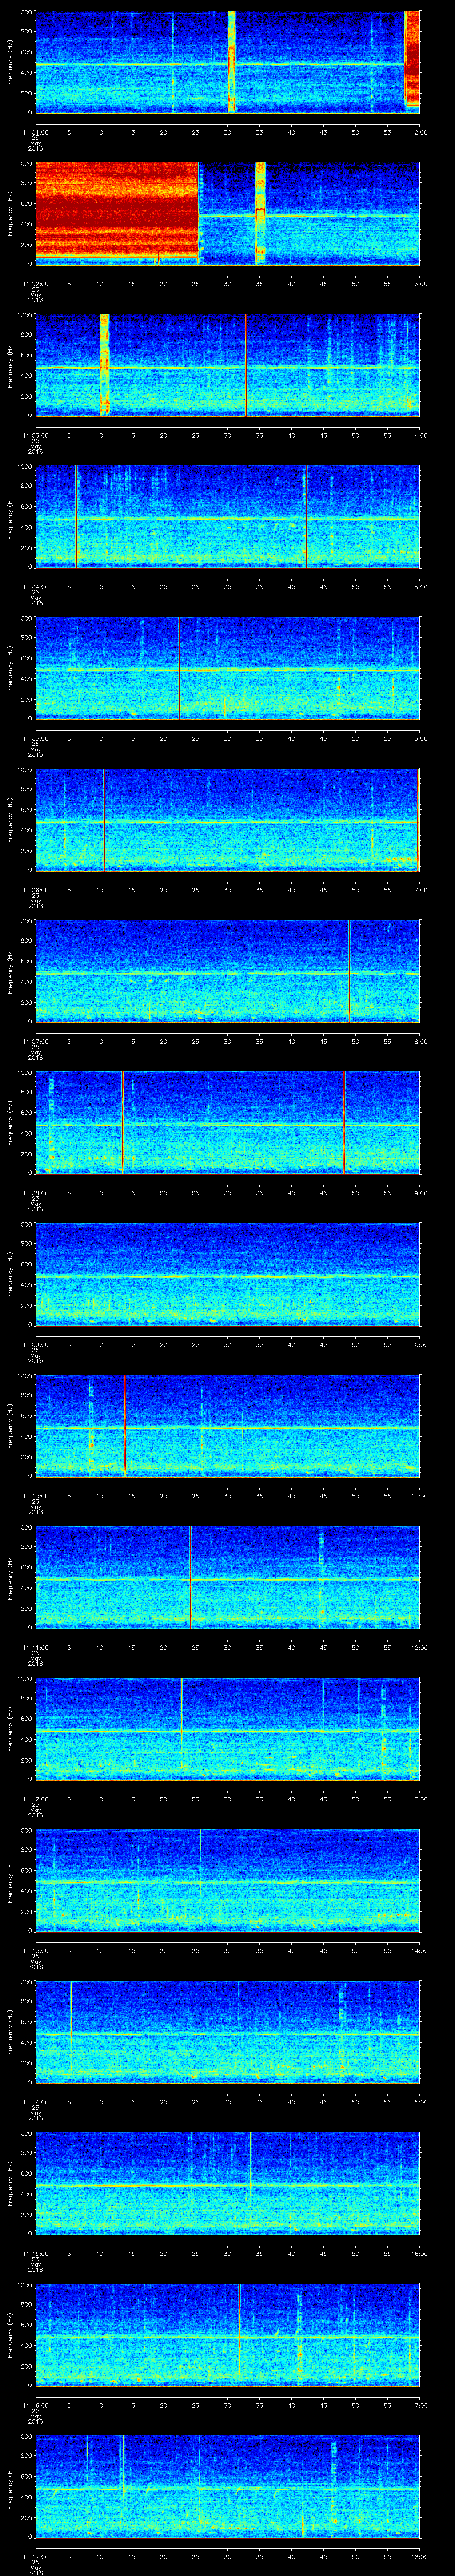Click the red line near 48 s in the 11:08:00 panel
Viewport: 455px width, 2576px height.
344,1122
